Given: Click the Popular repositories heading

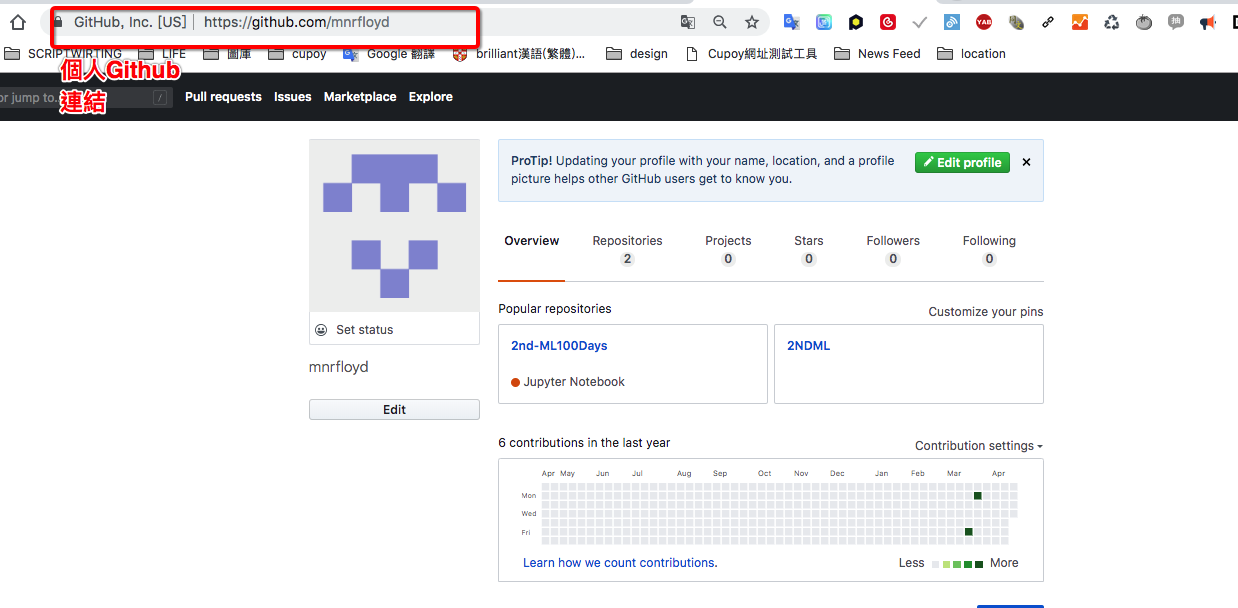Looking at the screenshot, I should pos(555,309).
